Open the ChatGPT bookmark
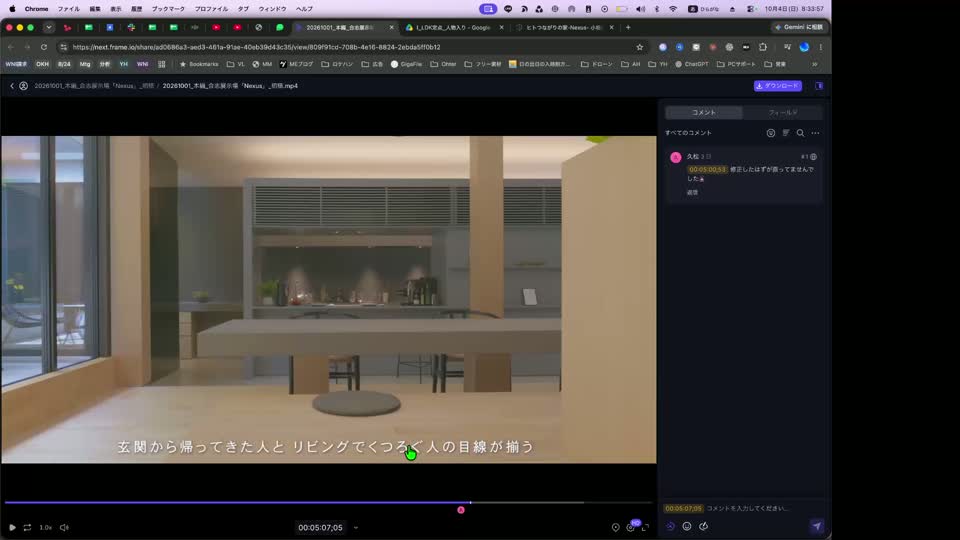The width and height of the screenshot is (960, 540). [691, 64]
